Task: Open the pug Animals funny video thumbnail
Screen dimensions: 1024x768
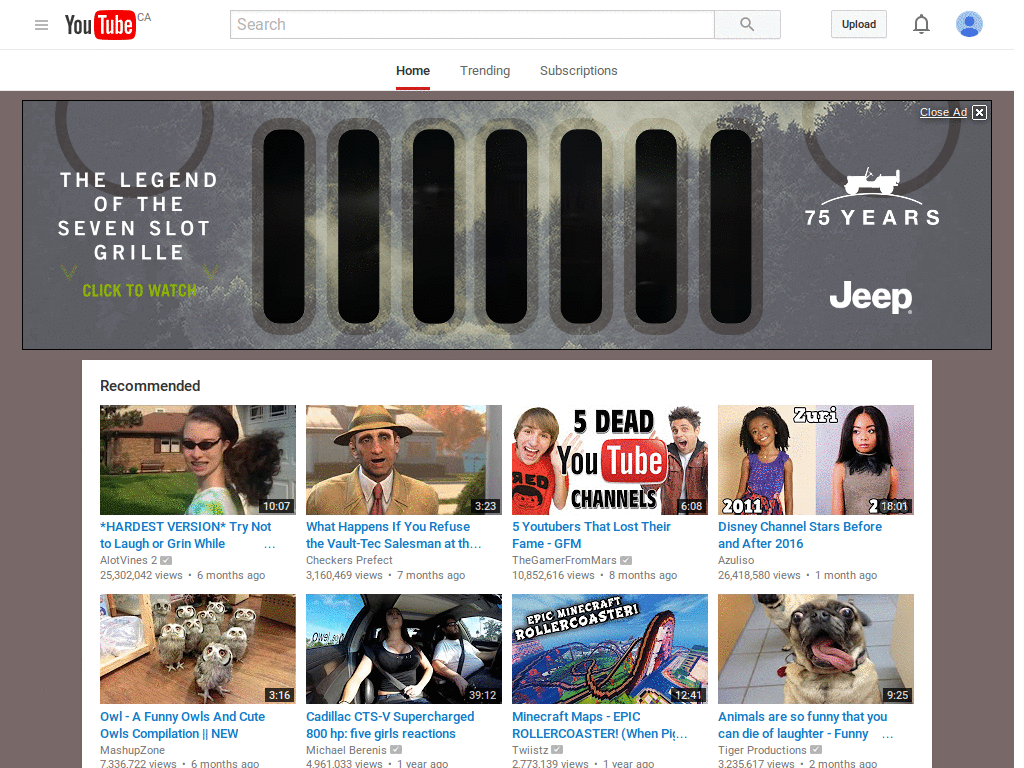Action: pos(816,648)
